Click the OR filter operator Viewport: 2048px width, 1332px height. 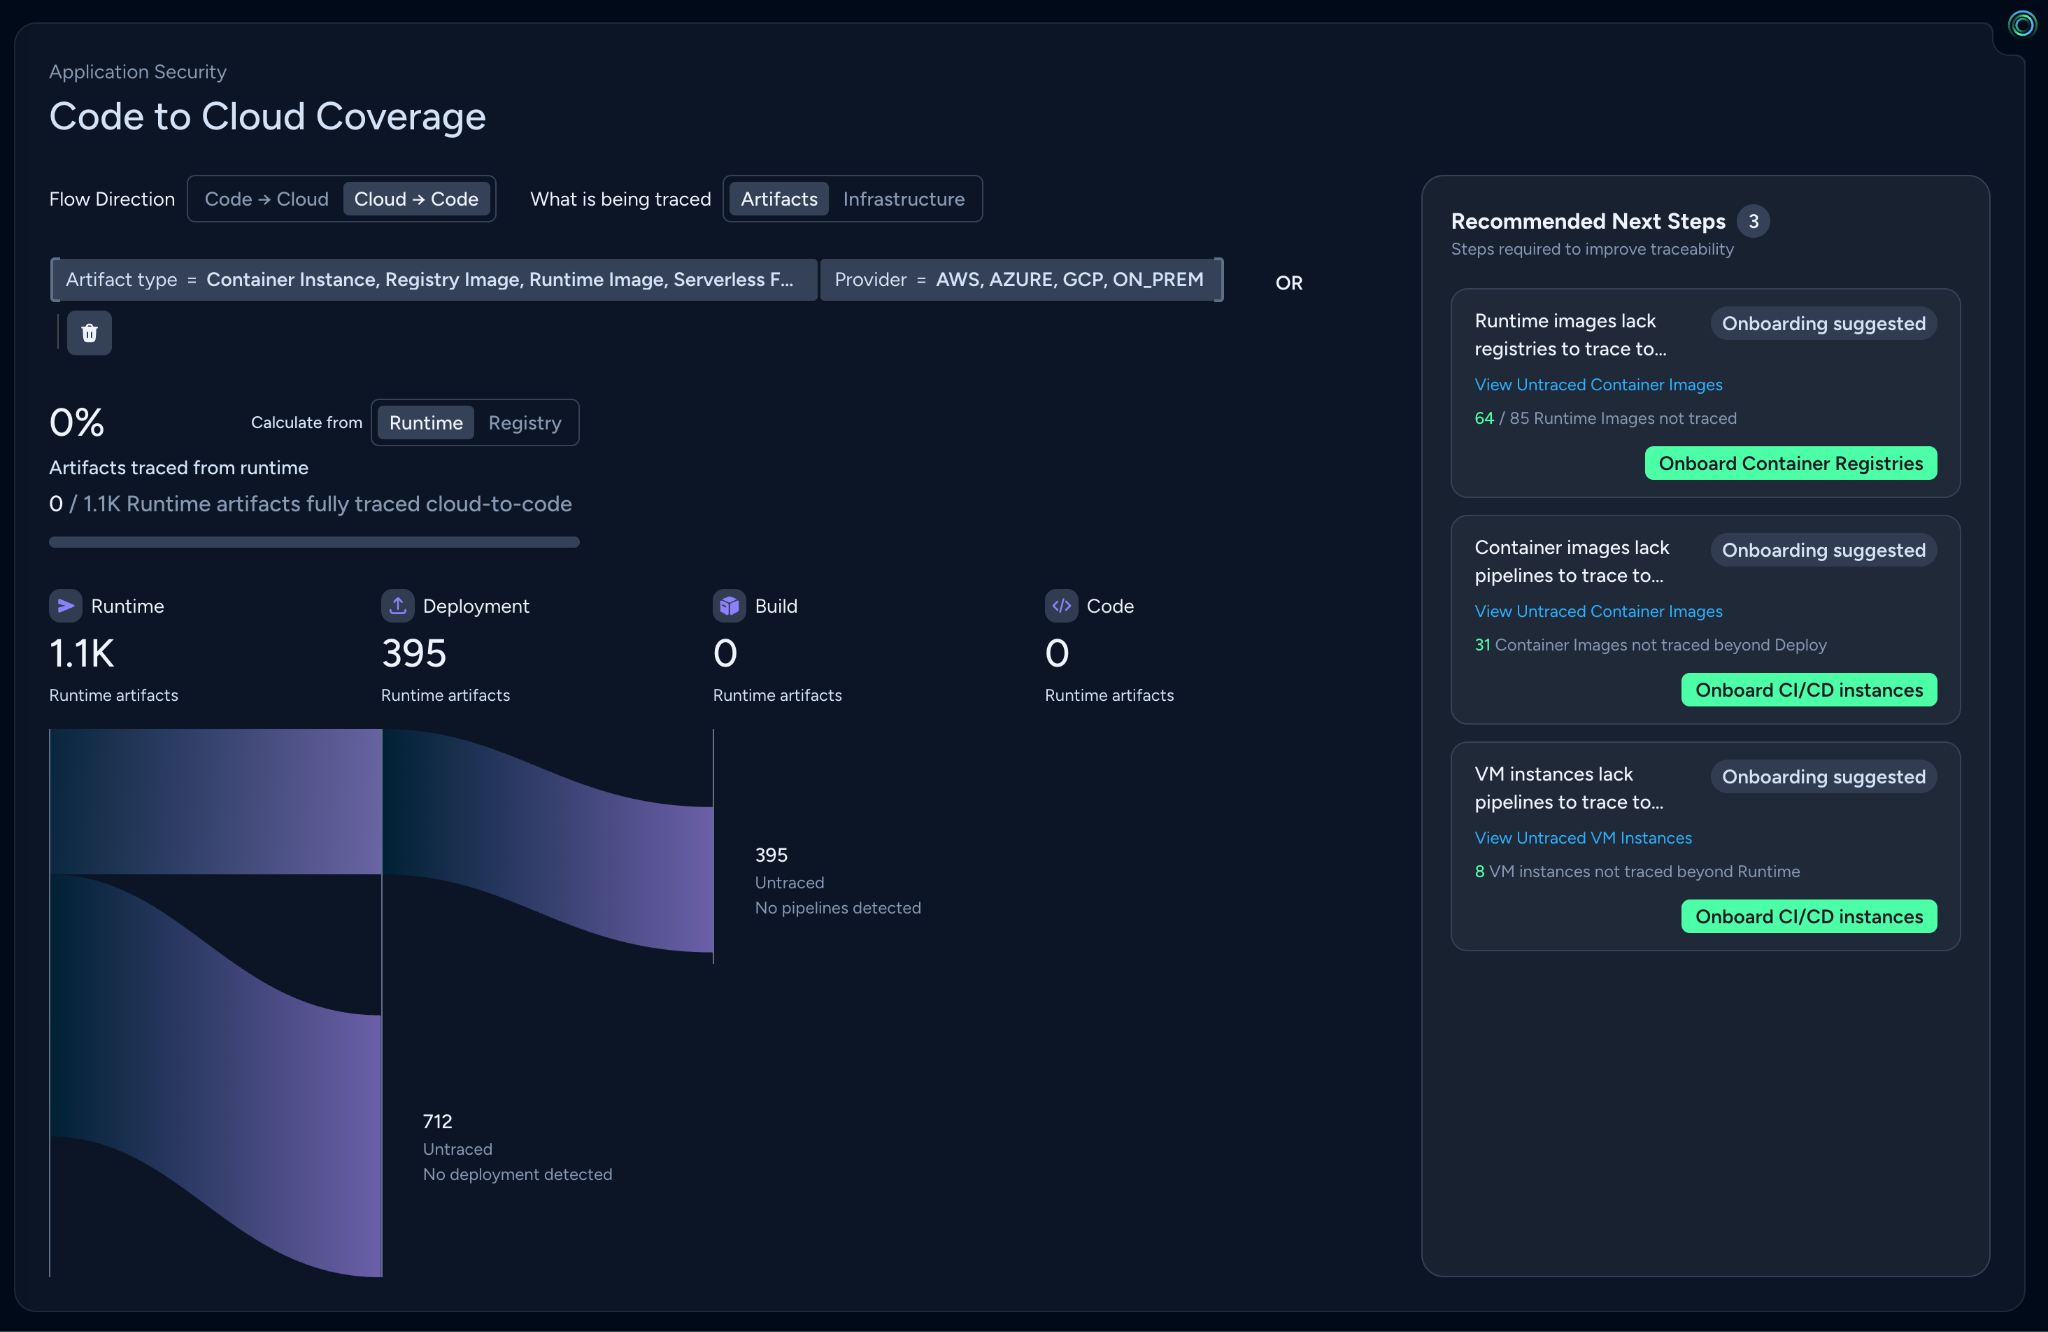tap(1289, 283)
